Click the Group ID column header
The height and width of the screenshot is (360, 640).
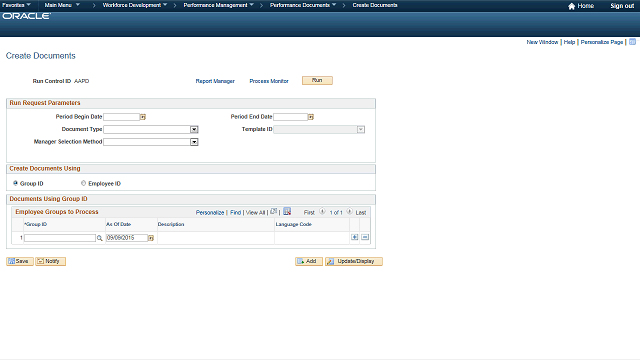[x=36, y=224]
